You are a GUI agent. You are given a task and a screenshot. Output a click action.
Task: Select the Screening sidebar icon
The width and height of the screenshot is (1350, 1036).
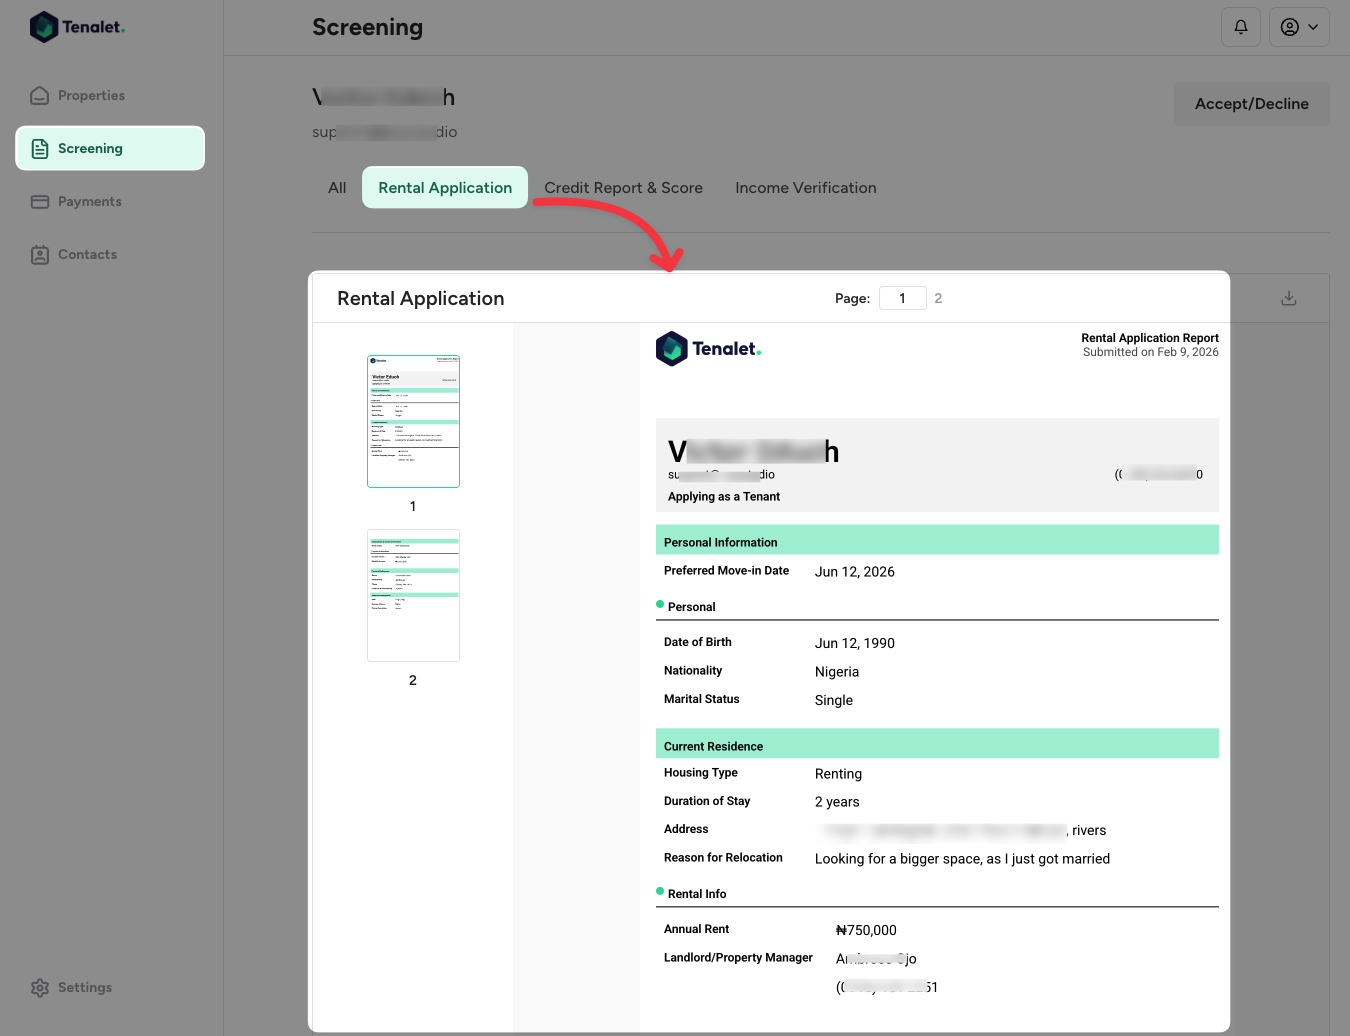coord(39,147)
